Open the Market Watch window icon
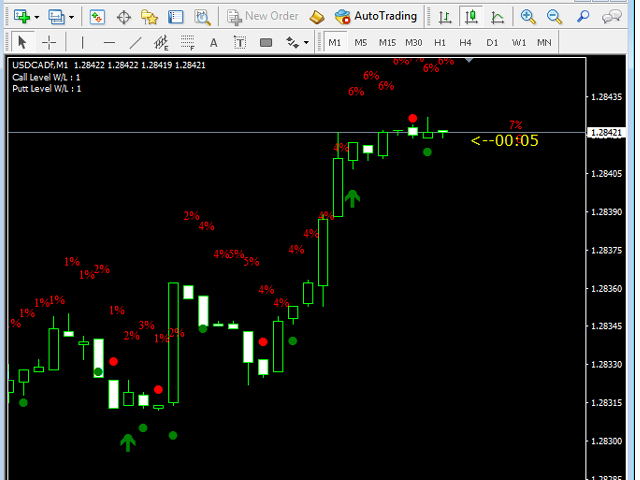640x480 pixels. [x=97, y=16]
